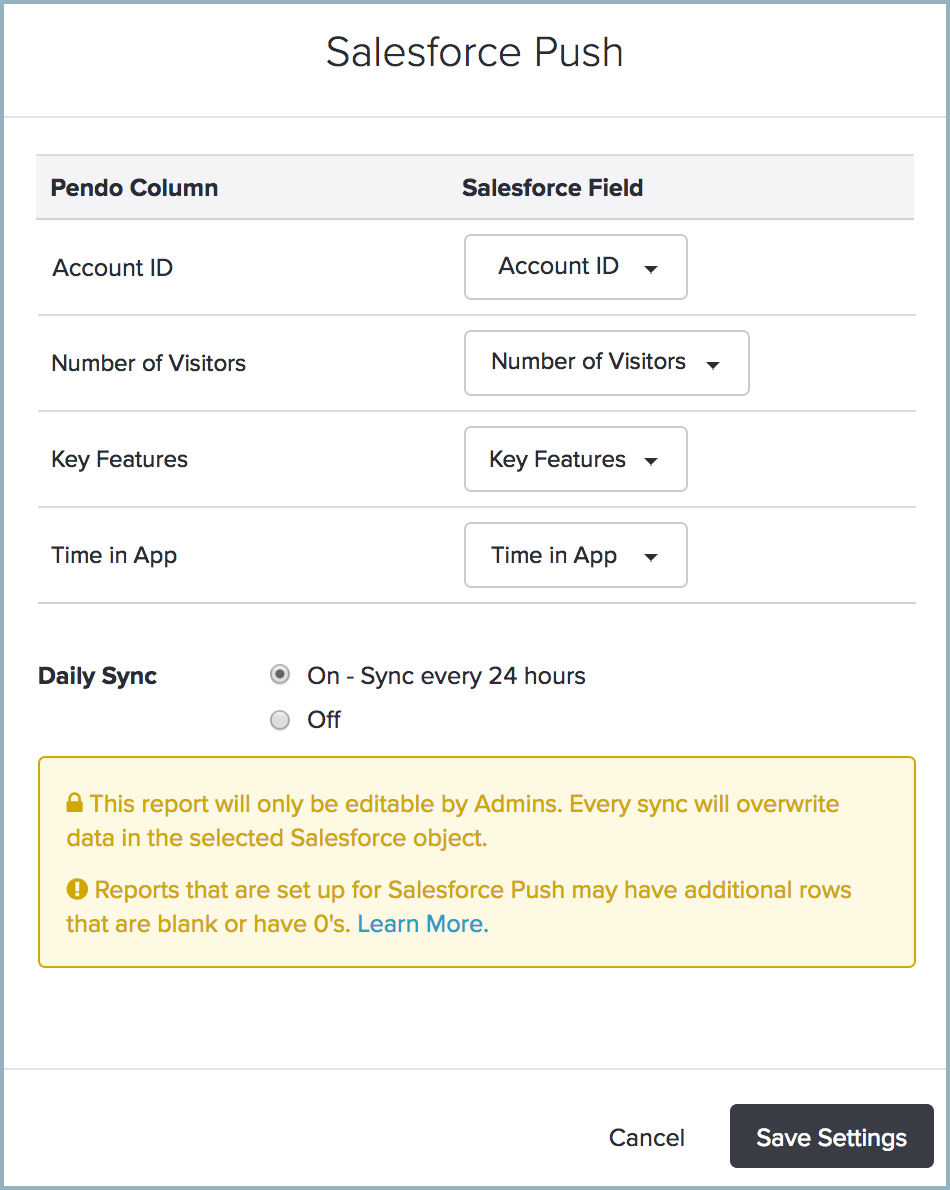Click the Salesforce Field header
Viewport: 950px width, 1190px height.
[552, 187]
